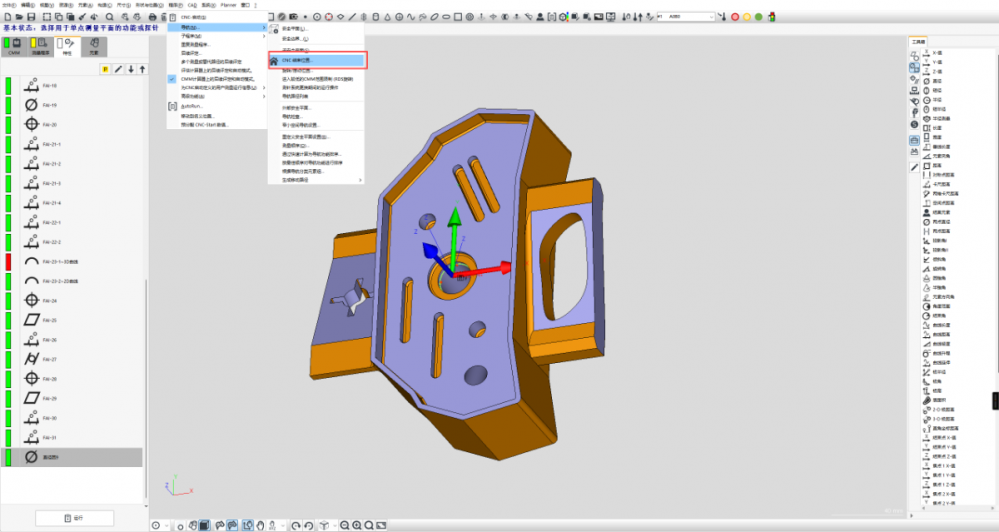Click the Run button at bottom left
This screenshot has height=532, width=999.
tap(73, 517)
